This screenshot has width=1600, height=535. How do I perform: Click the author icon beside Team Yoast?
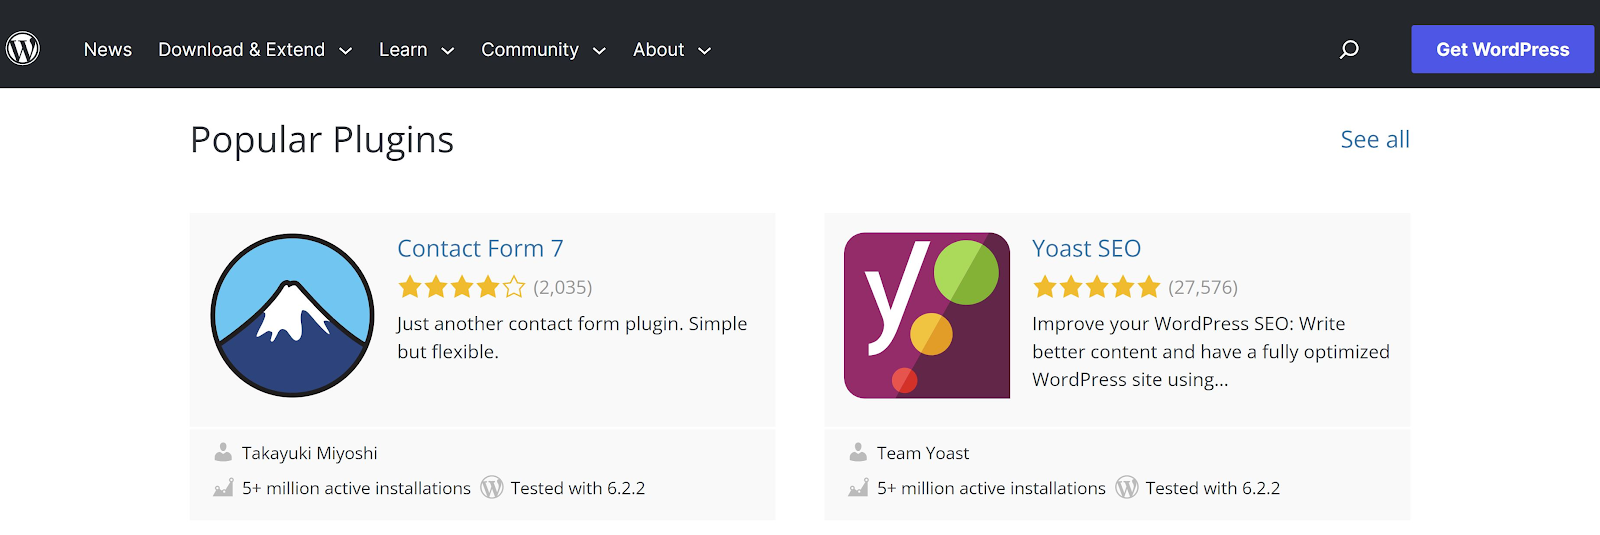[858, 453]
